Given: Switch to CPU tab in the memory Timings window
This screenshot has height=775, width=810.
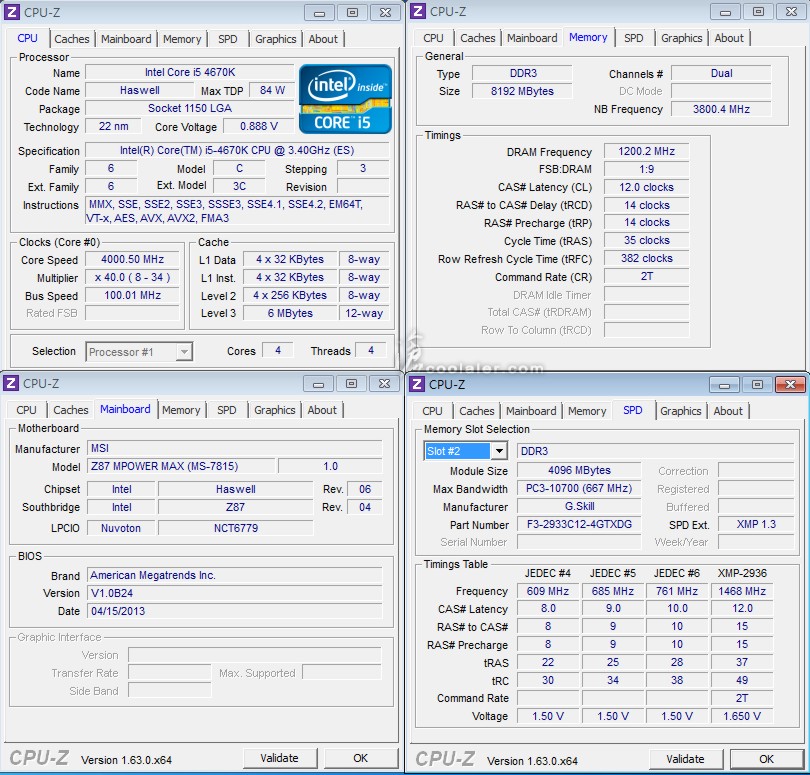Looking at the screenshot, I should pos(433,38).
